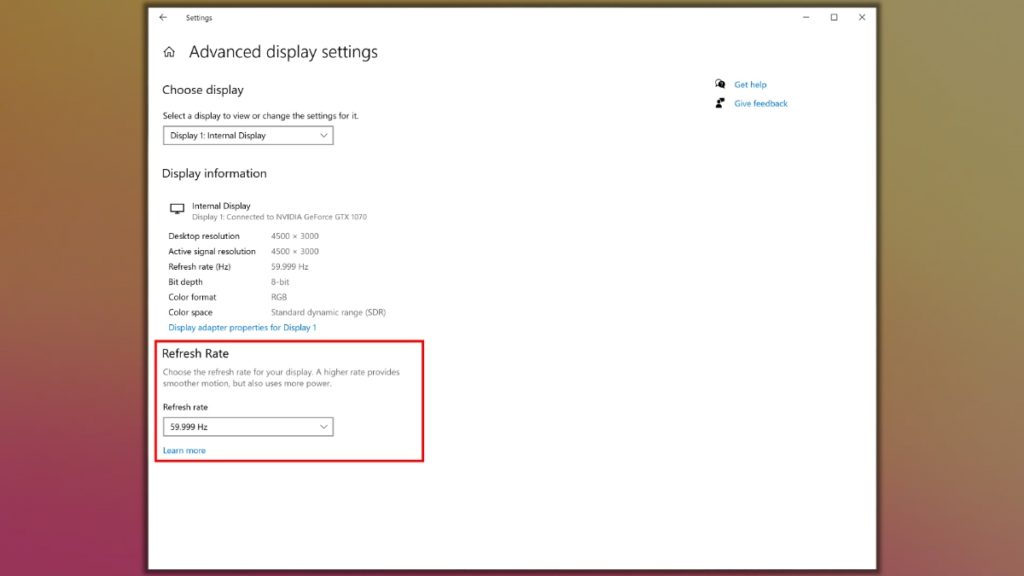Select the Get help link

point(749,84)
